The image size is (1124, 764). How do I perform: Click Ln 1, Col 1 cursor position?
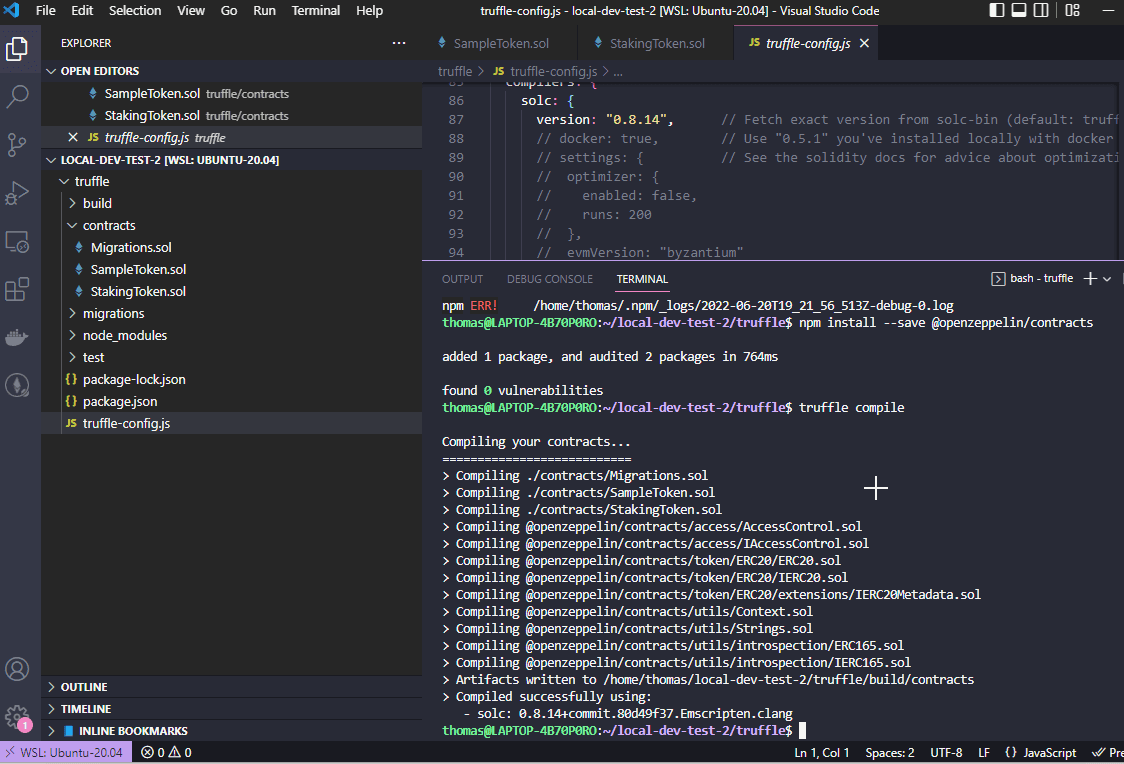(x=821, y=753)
